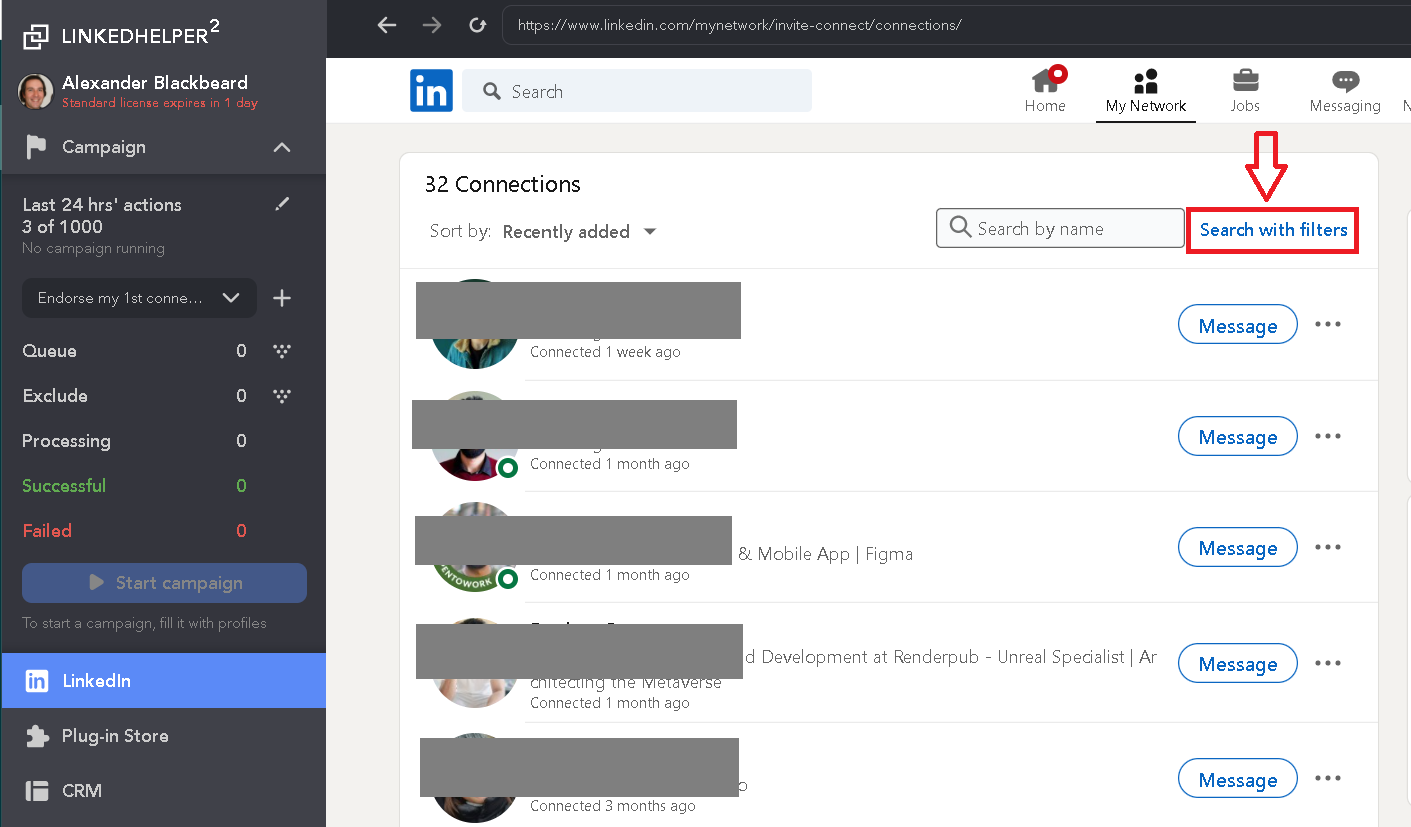Open Alexander Blackbeard profile avatar
This screenshot has width=1411, height=827.
(x=36, y=91)
